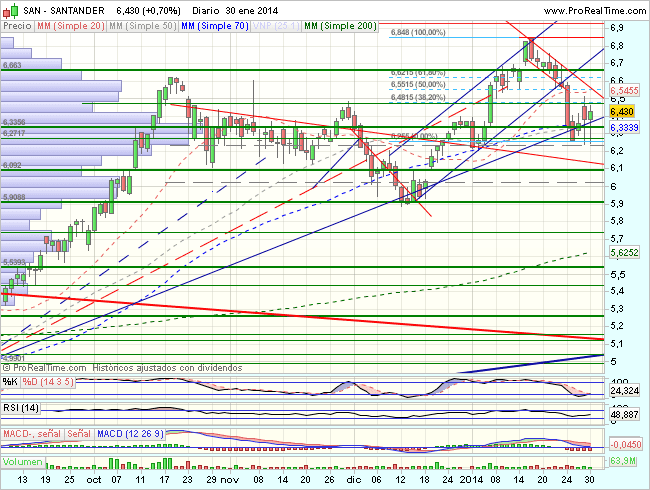Click the 6,3356 level label
This screenshot has height=490, width=650.
(x=14, y=122)
